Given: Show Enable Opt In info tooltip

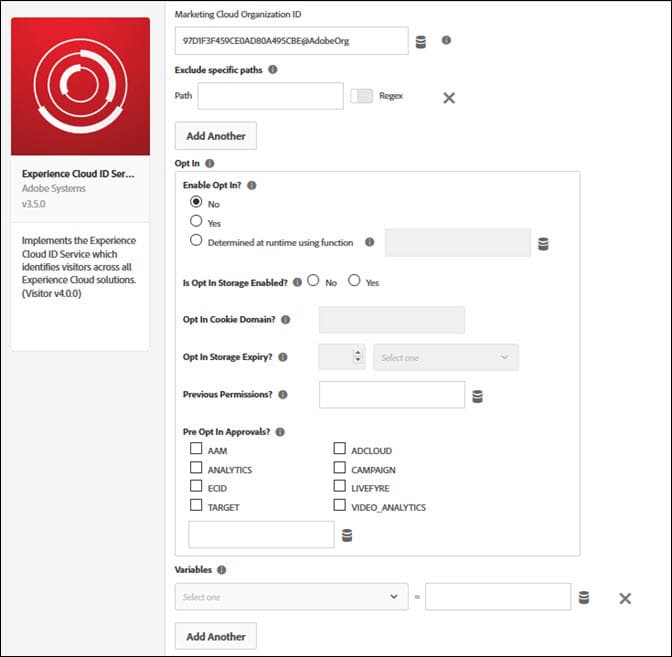Looking at the screenshot, I should (252, 185).
